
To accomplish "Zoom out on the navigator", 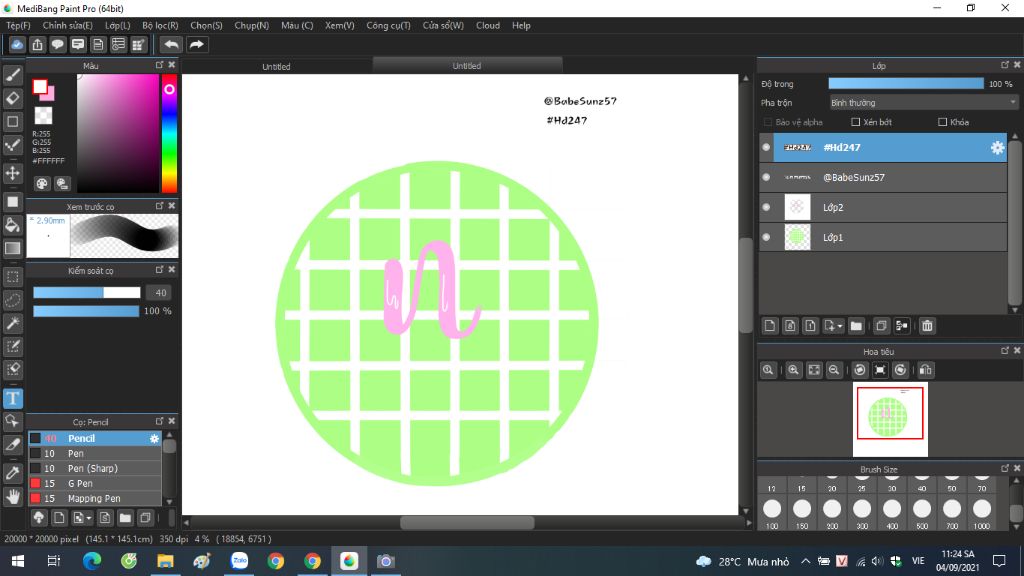I will [834, 370].
